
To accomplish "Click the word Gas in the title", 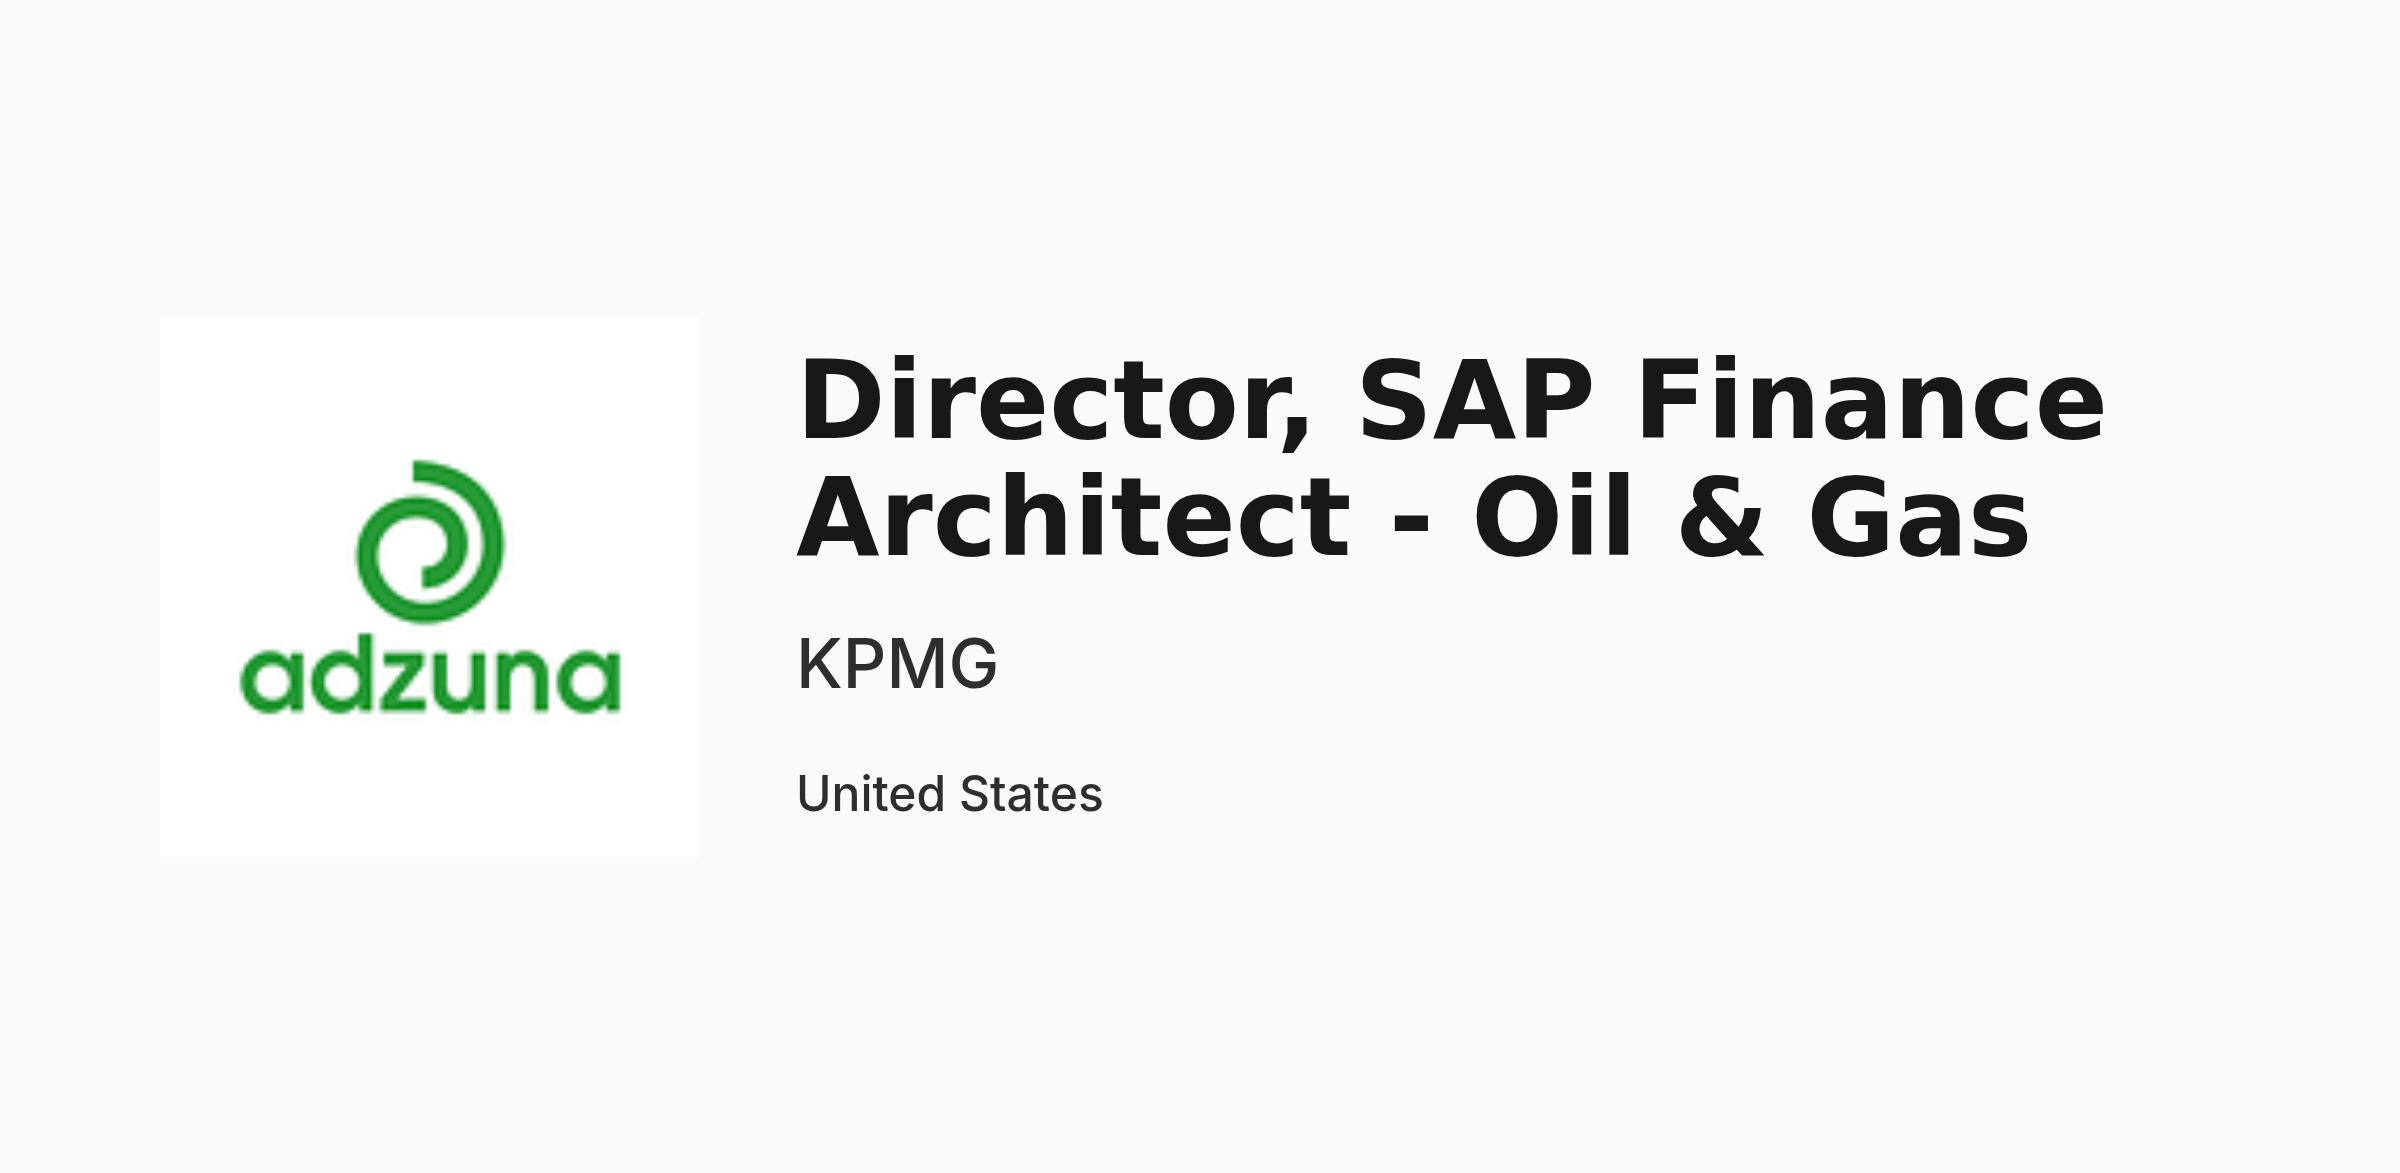I will point(1919,519).
